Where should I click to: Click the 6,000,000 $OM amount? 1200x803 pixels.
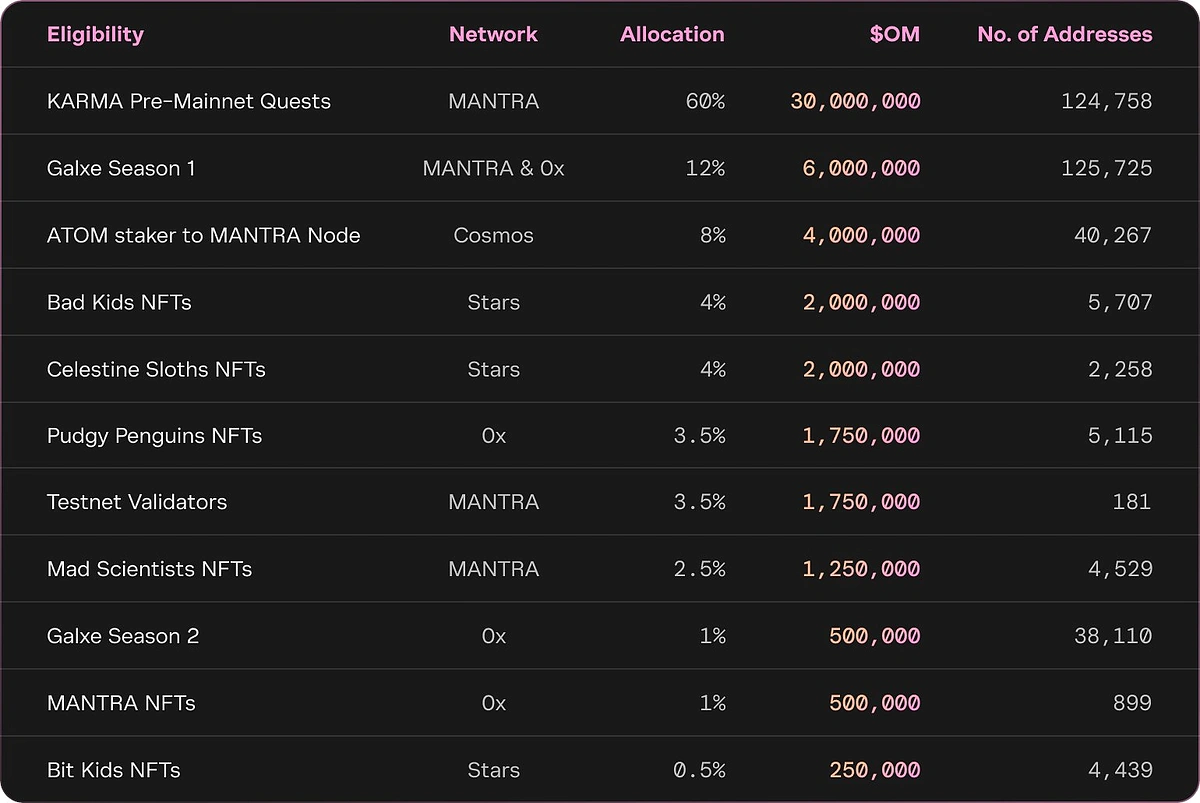861,168
